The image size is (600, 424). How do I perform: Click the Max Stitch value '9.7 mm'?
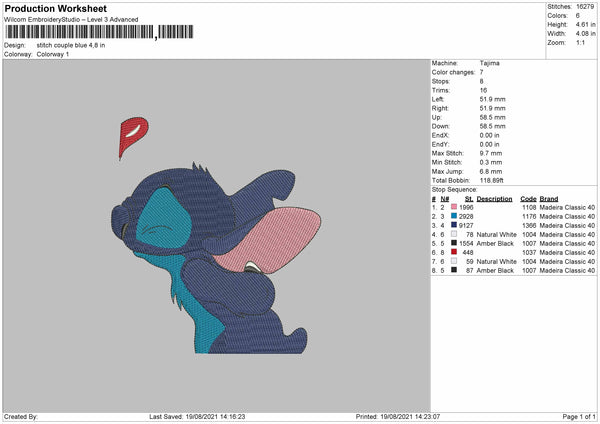[491, 153]
